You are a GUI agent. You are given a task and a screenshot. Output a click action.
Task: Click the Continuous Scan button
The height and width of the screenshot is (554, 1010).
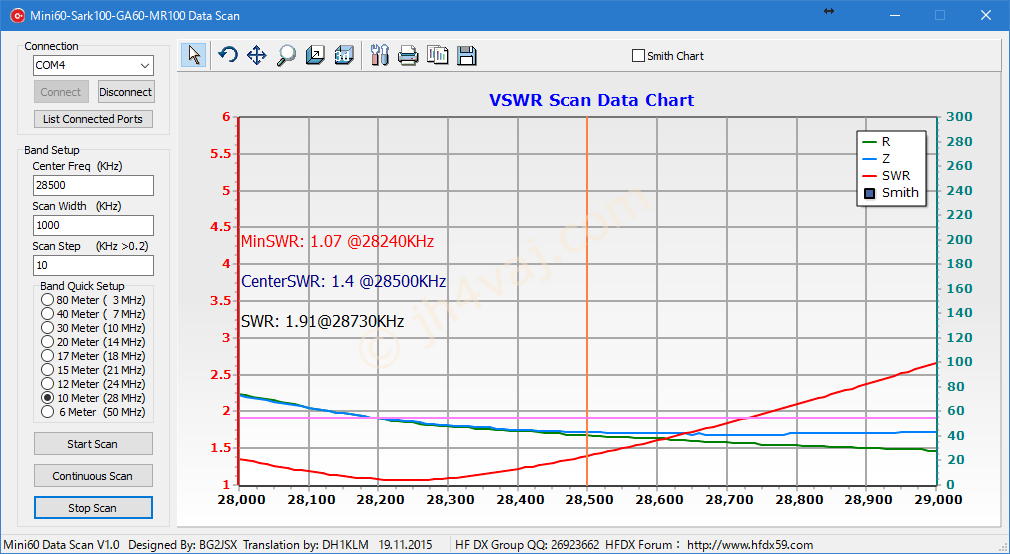pos(93,476)
